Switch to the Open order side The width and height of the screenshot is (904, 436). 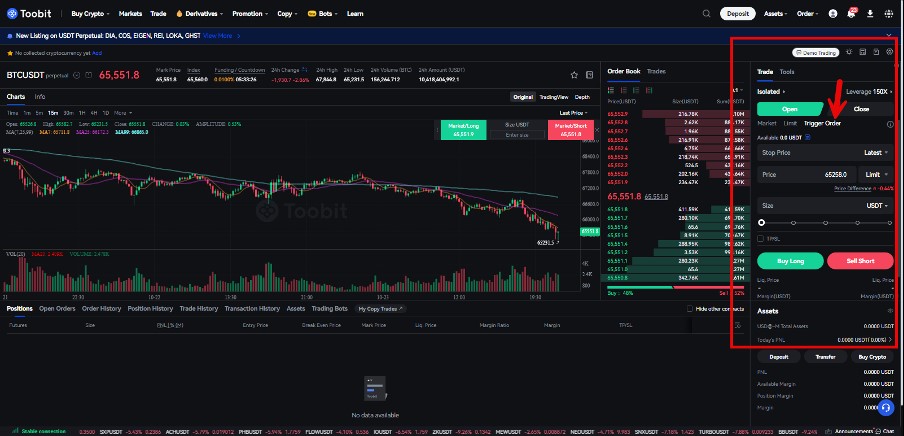(790, 108)
